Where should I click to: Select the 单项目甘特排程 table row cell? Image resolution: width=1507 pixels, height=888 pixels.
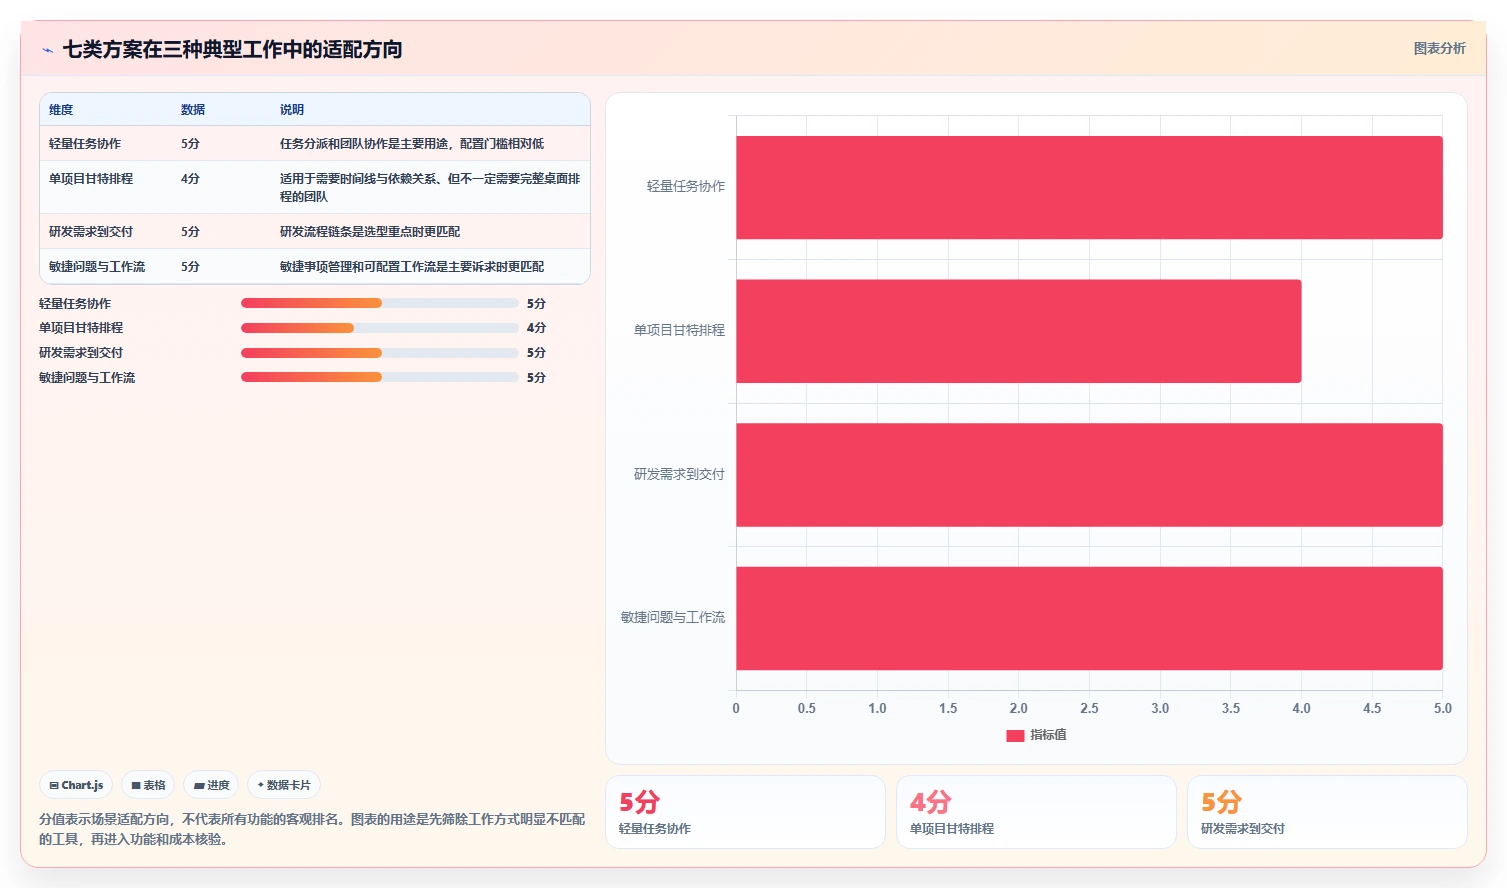pyautogui.click(x=91, y=179)
